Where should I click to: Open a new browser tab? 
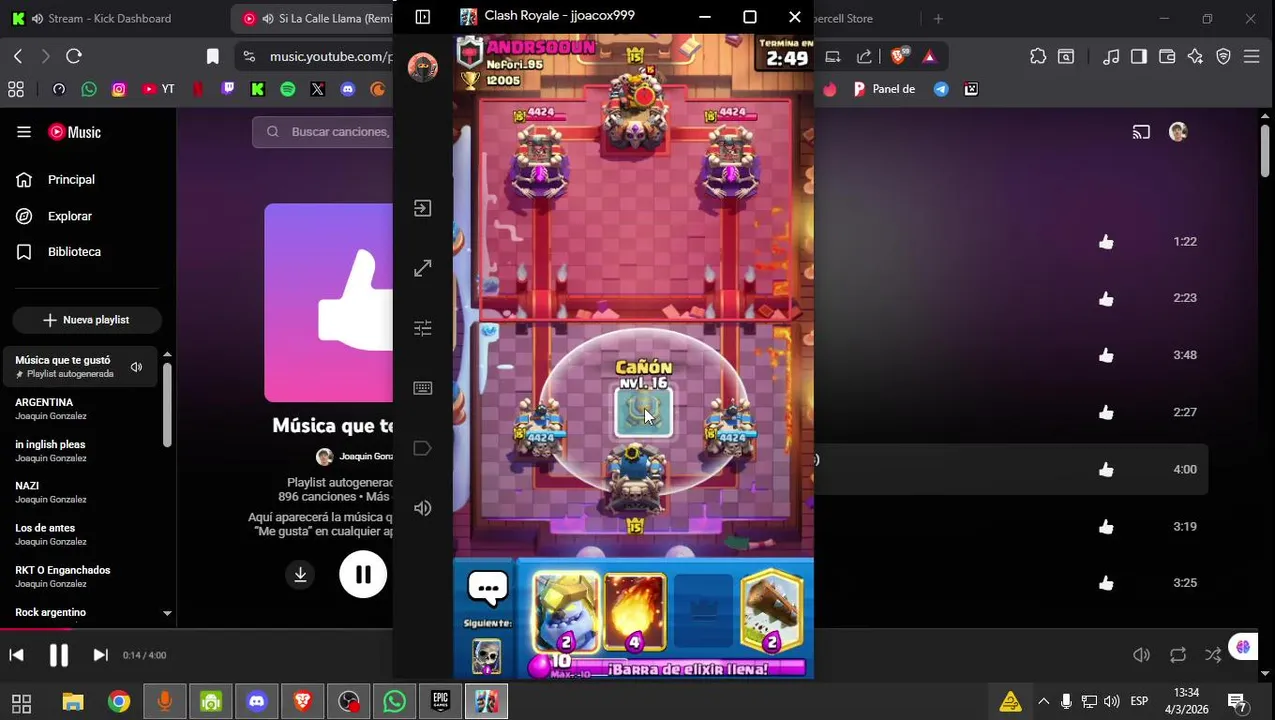click(938, 18)
